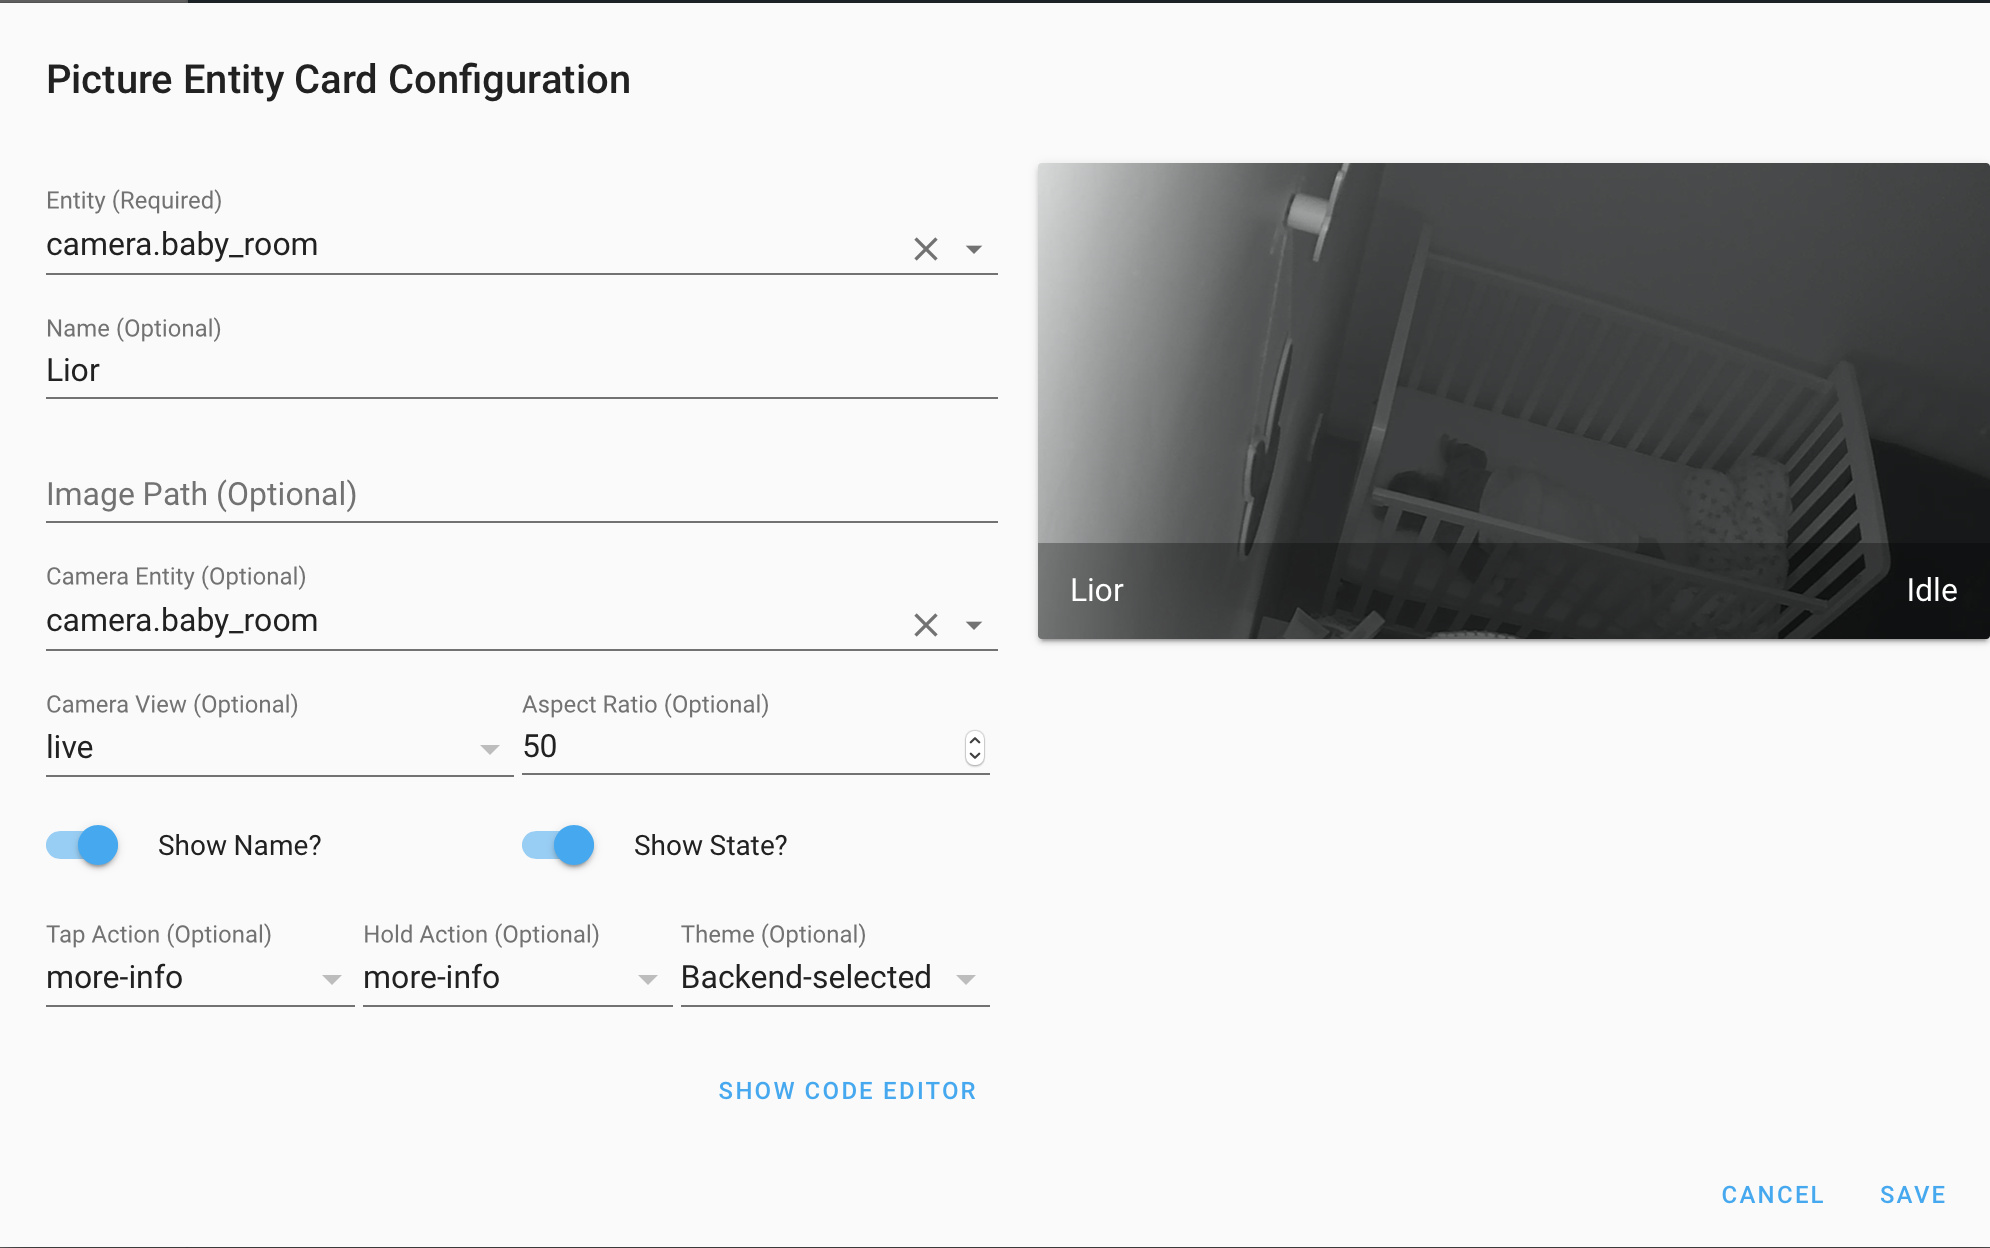
Task: Open the Entity (Required) dropdown arrow
Action: click(973, 249)
